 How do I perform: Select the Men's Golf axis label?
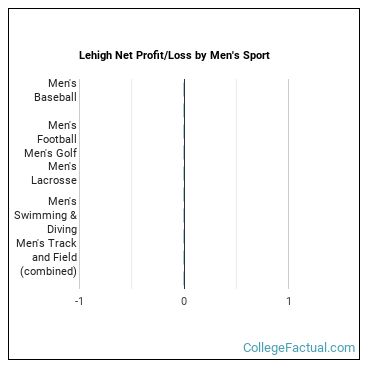tap(50, 153)
